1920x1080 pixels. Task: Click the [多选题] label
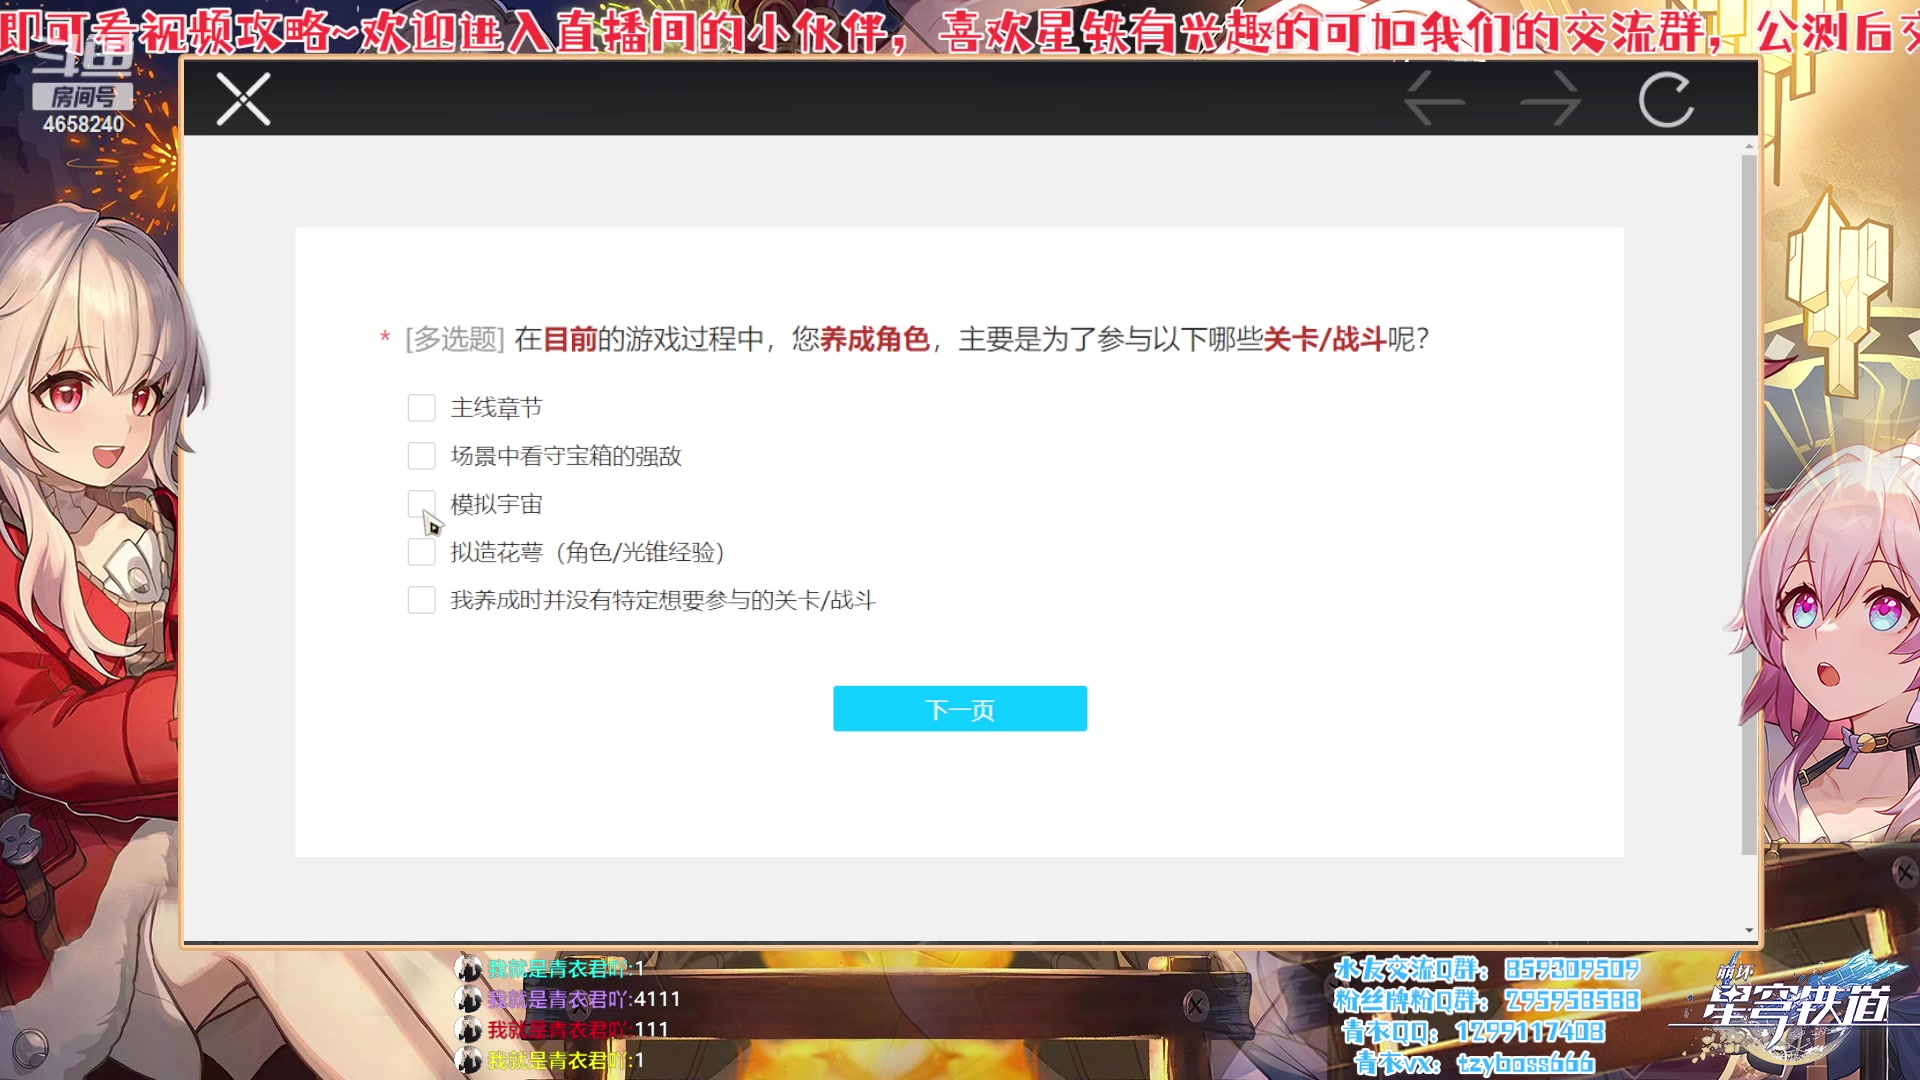[455, 339]
